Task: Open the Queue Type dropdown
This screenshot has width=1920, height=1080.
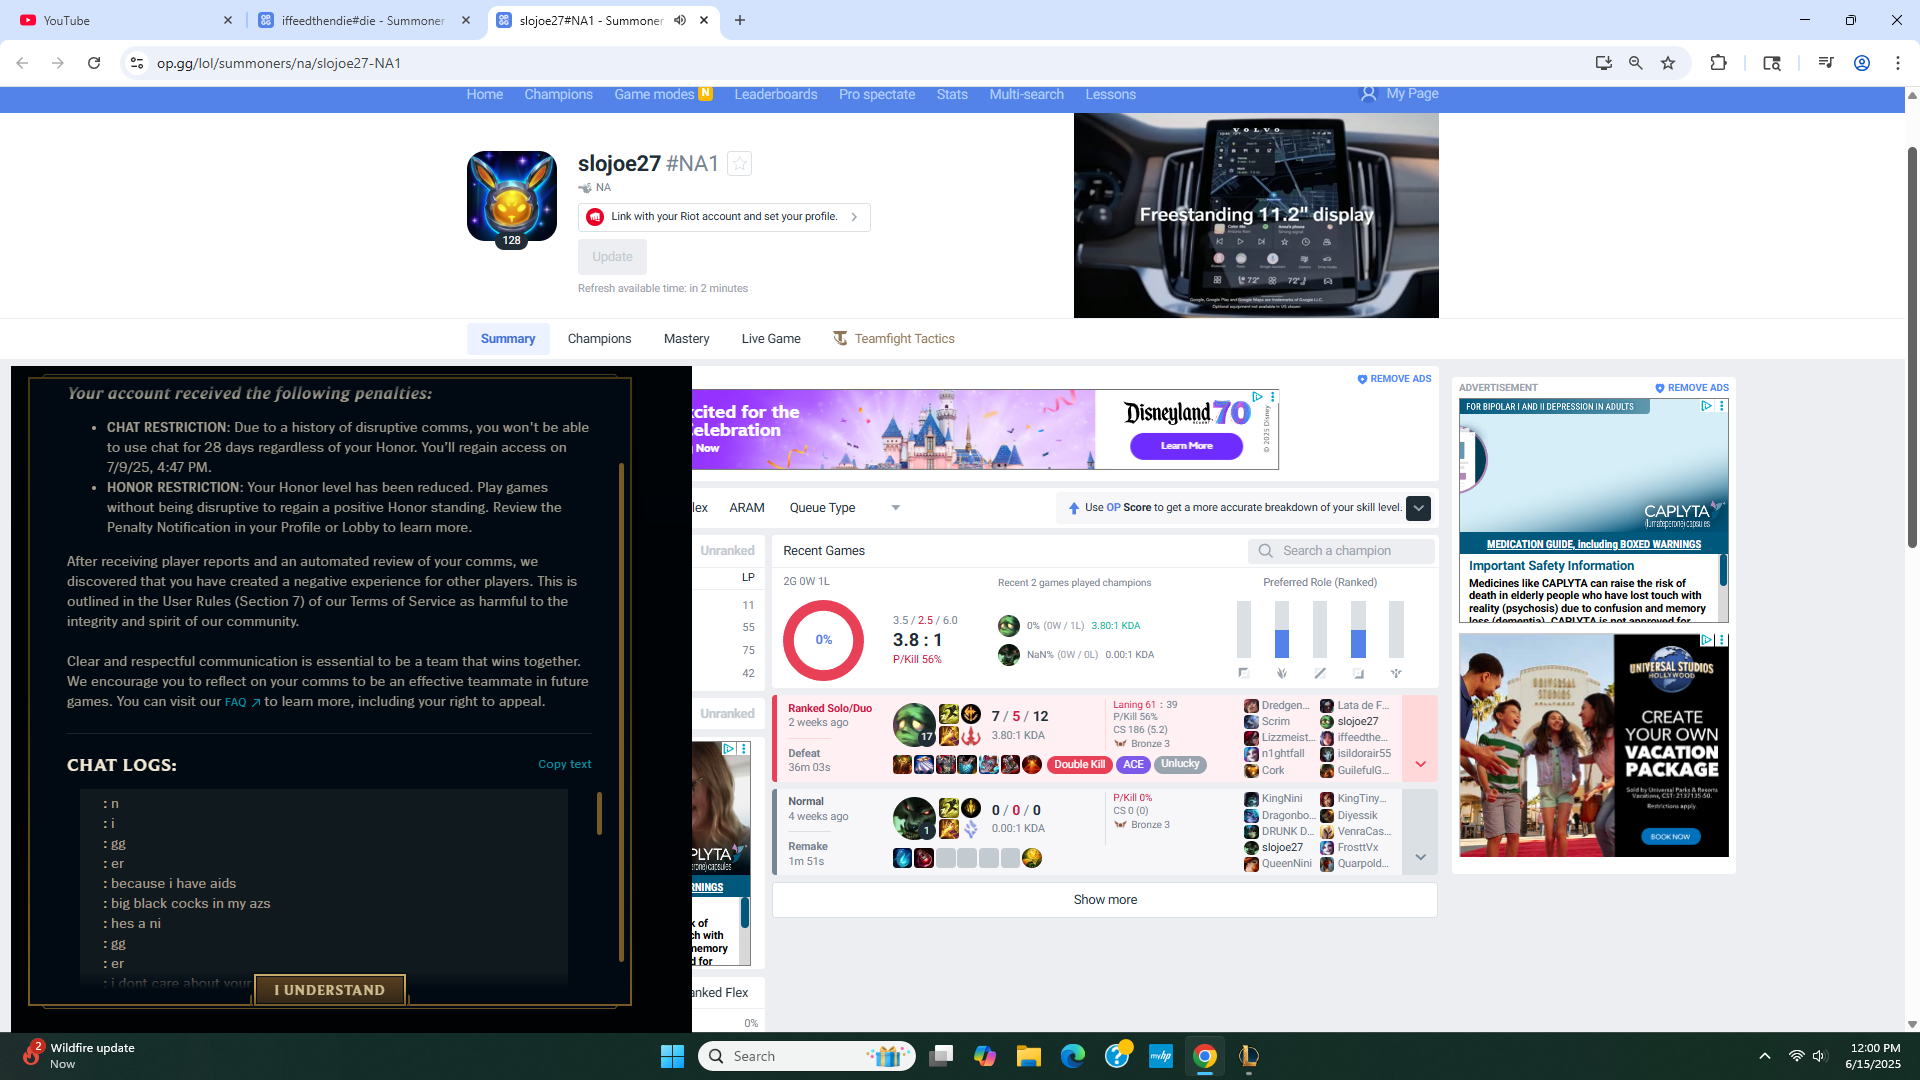Action: [845, 508]
